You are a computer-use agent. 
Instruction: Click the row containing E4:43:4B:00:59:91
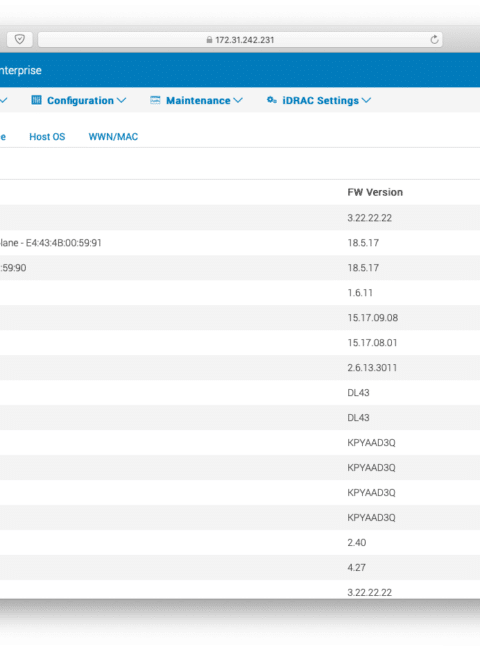pyautogui.click(x=240, y=243)
